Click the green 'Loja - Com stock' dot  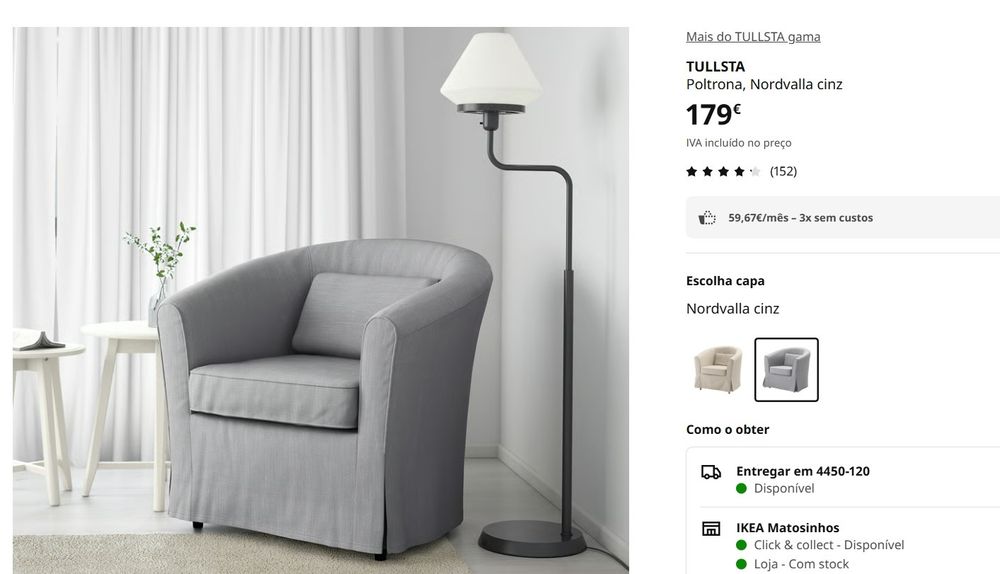pos(741,564)
